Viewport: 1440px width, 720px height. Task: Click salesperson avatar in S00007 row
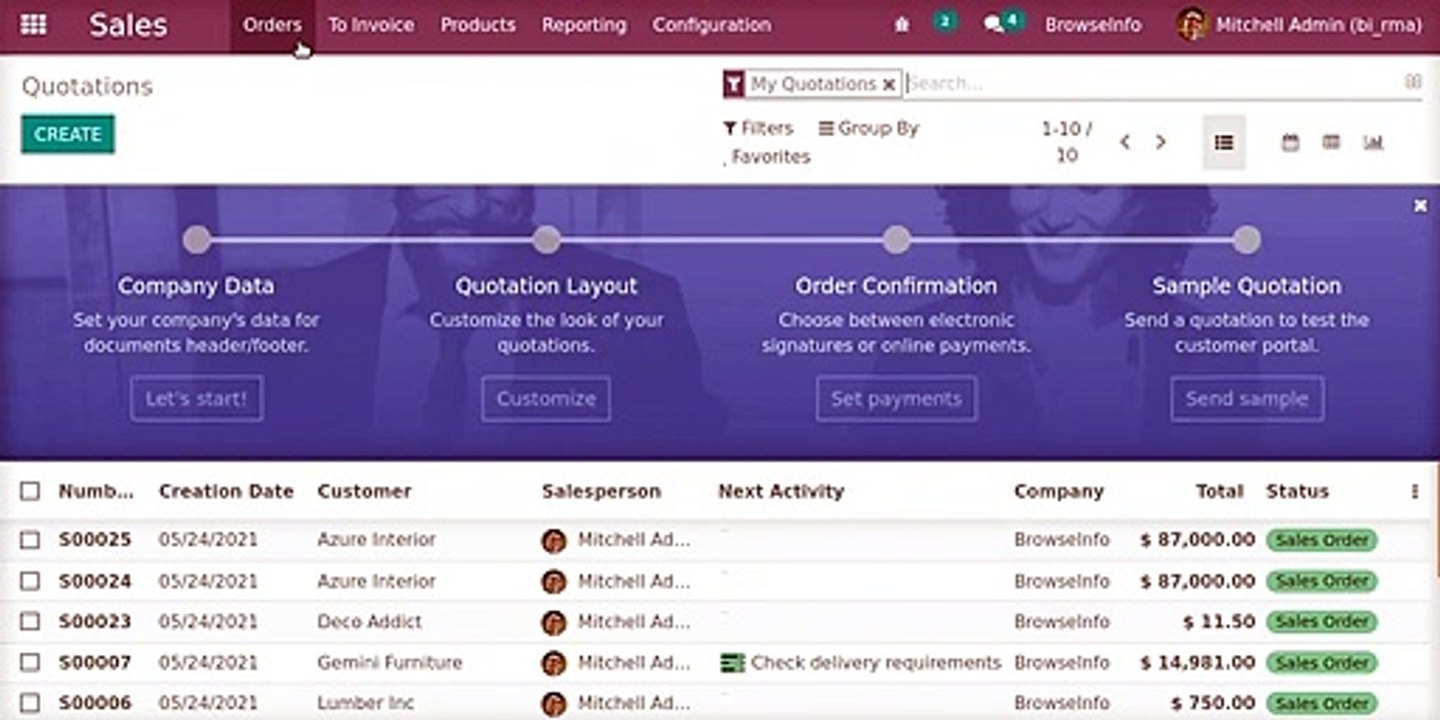[554, 663]
